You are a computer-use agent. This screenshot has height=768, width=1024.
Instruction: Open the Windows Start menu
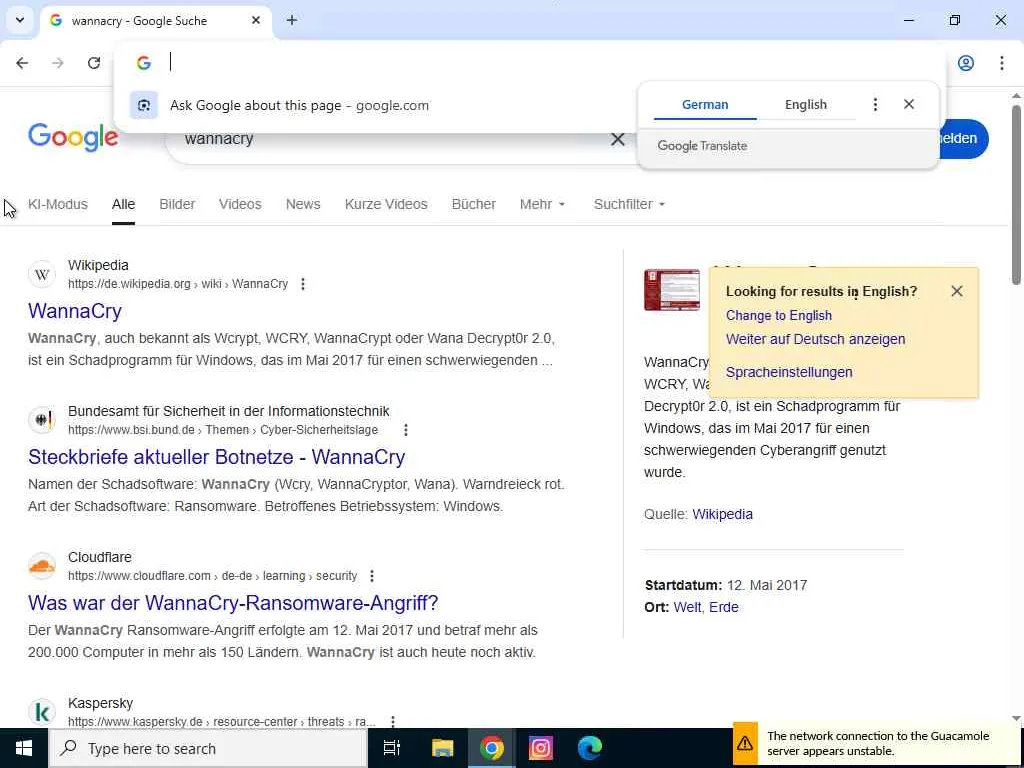[24, 748]
